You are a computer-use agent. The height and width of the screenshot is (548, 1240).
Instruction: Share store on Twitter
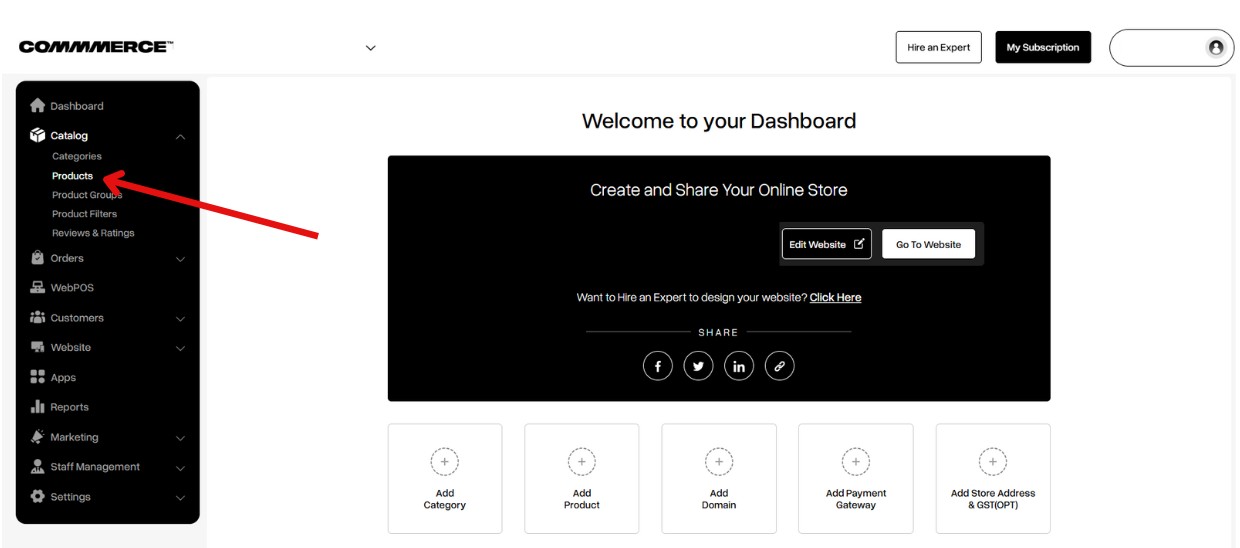point(698,367)
